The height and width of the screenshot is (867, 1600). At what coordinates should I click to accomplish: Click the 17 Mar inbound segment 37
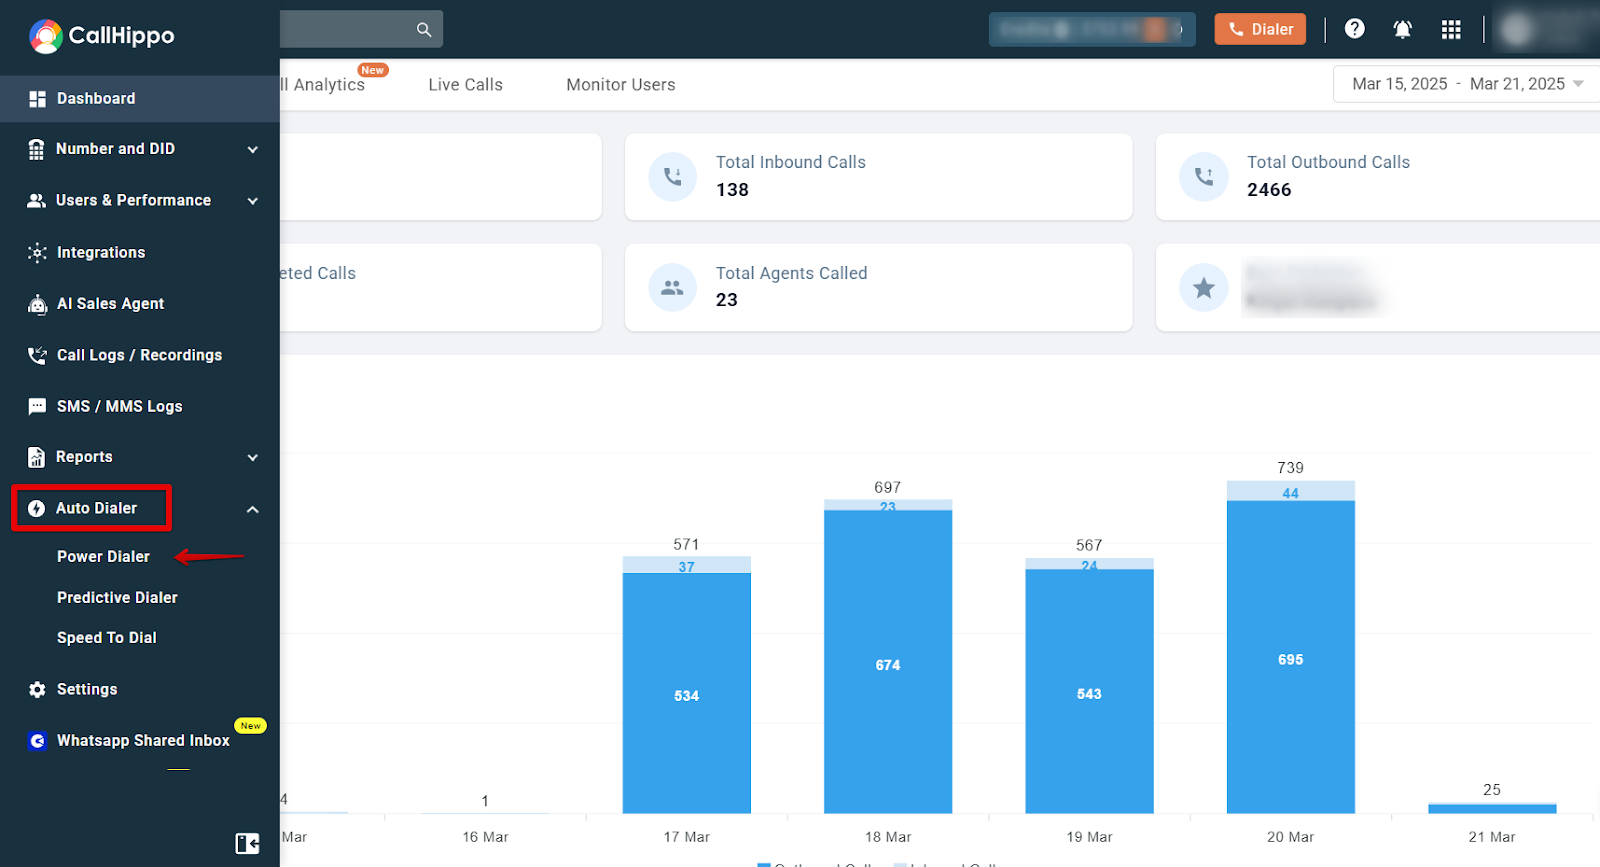pyautogui.click(x=686, y=565)
